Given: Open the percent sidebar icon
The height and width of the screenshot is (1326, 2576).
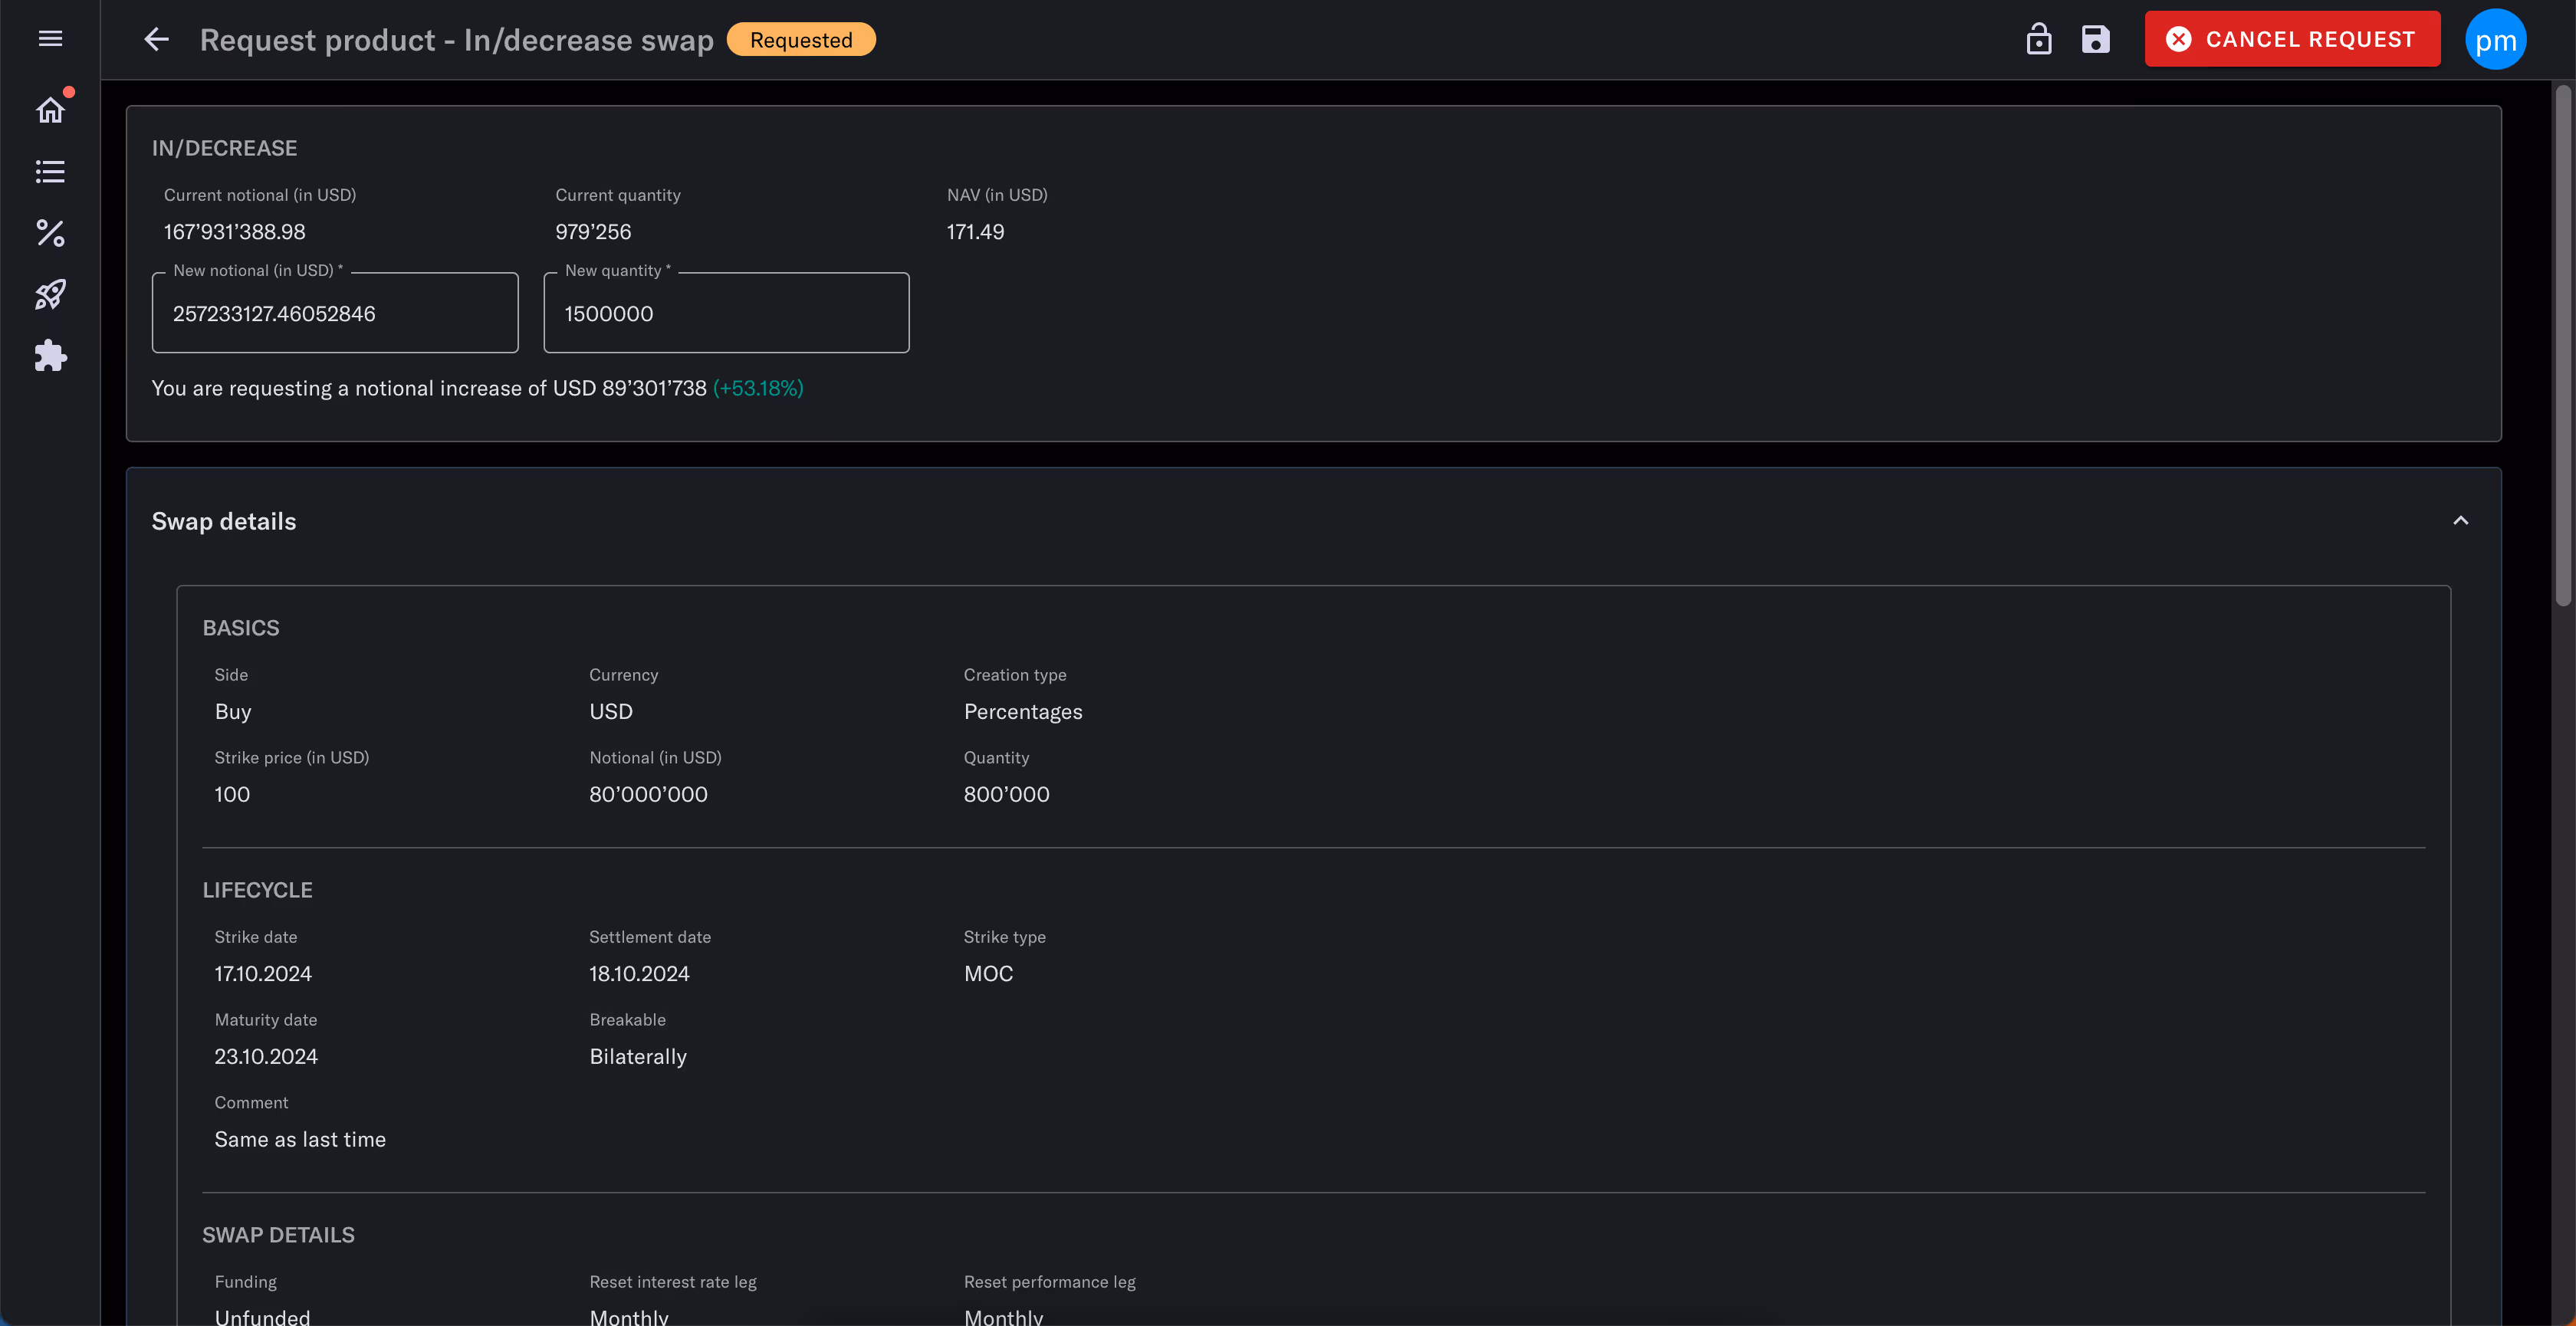Looking at the screenshot, I should coord(50,233).
